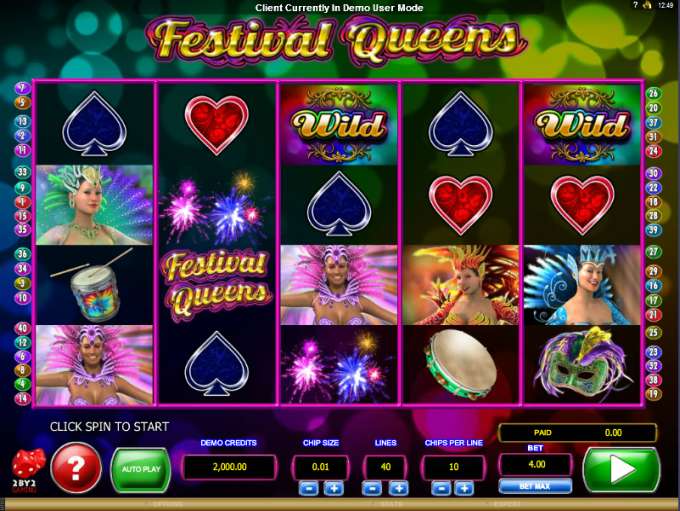Decrease chip size with minus button
Image resolution: width=680 pixels, height=511 pixels.
point(309,488)
